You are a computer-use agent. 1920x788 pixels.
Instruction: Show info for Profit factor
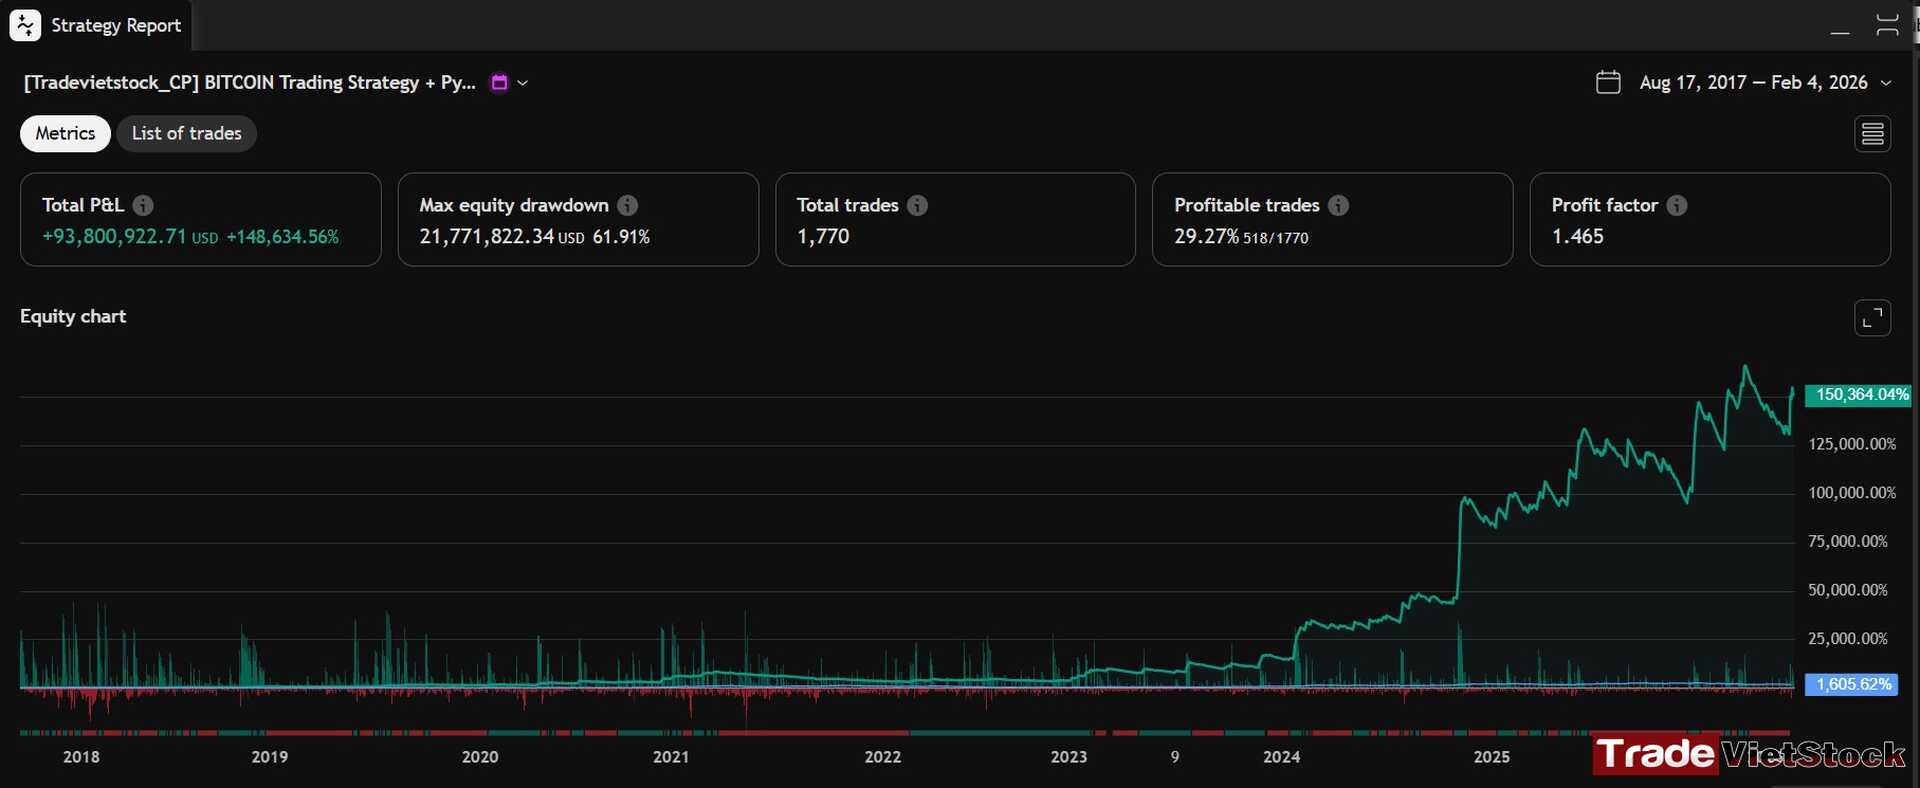1677,205
